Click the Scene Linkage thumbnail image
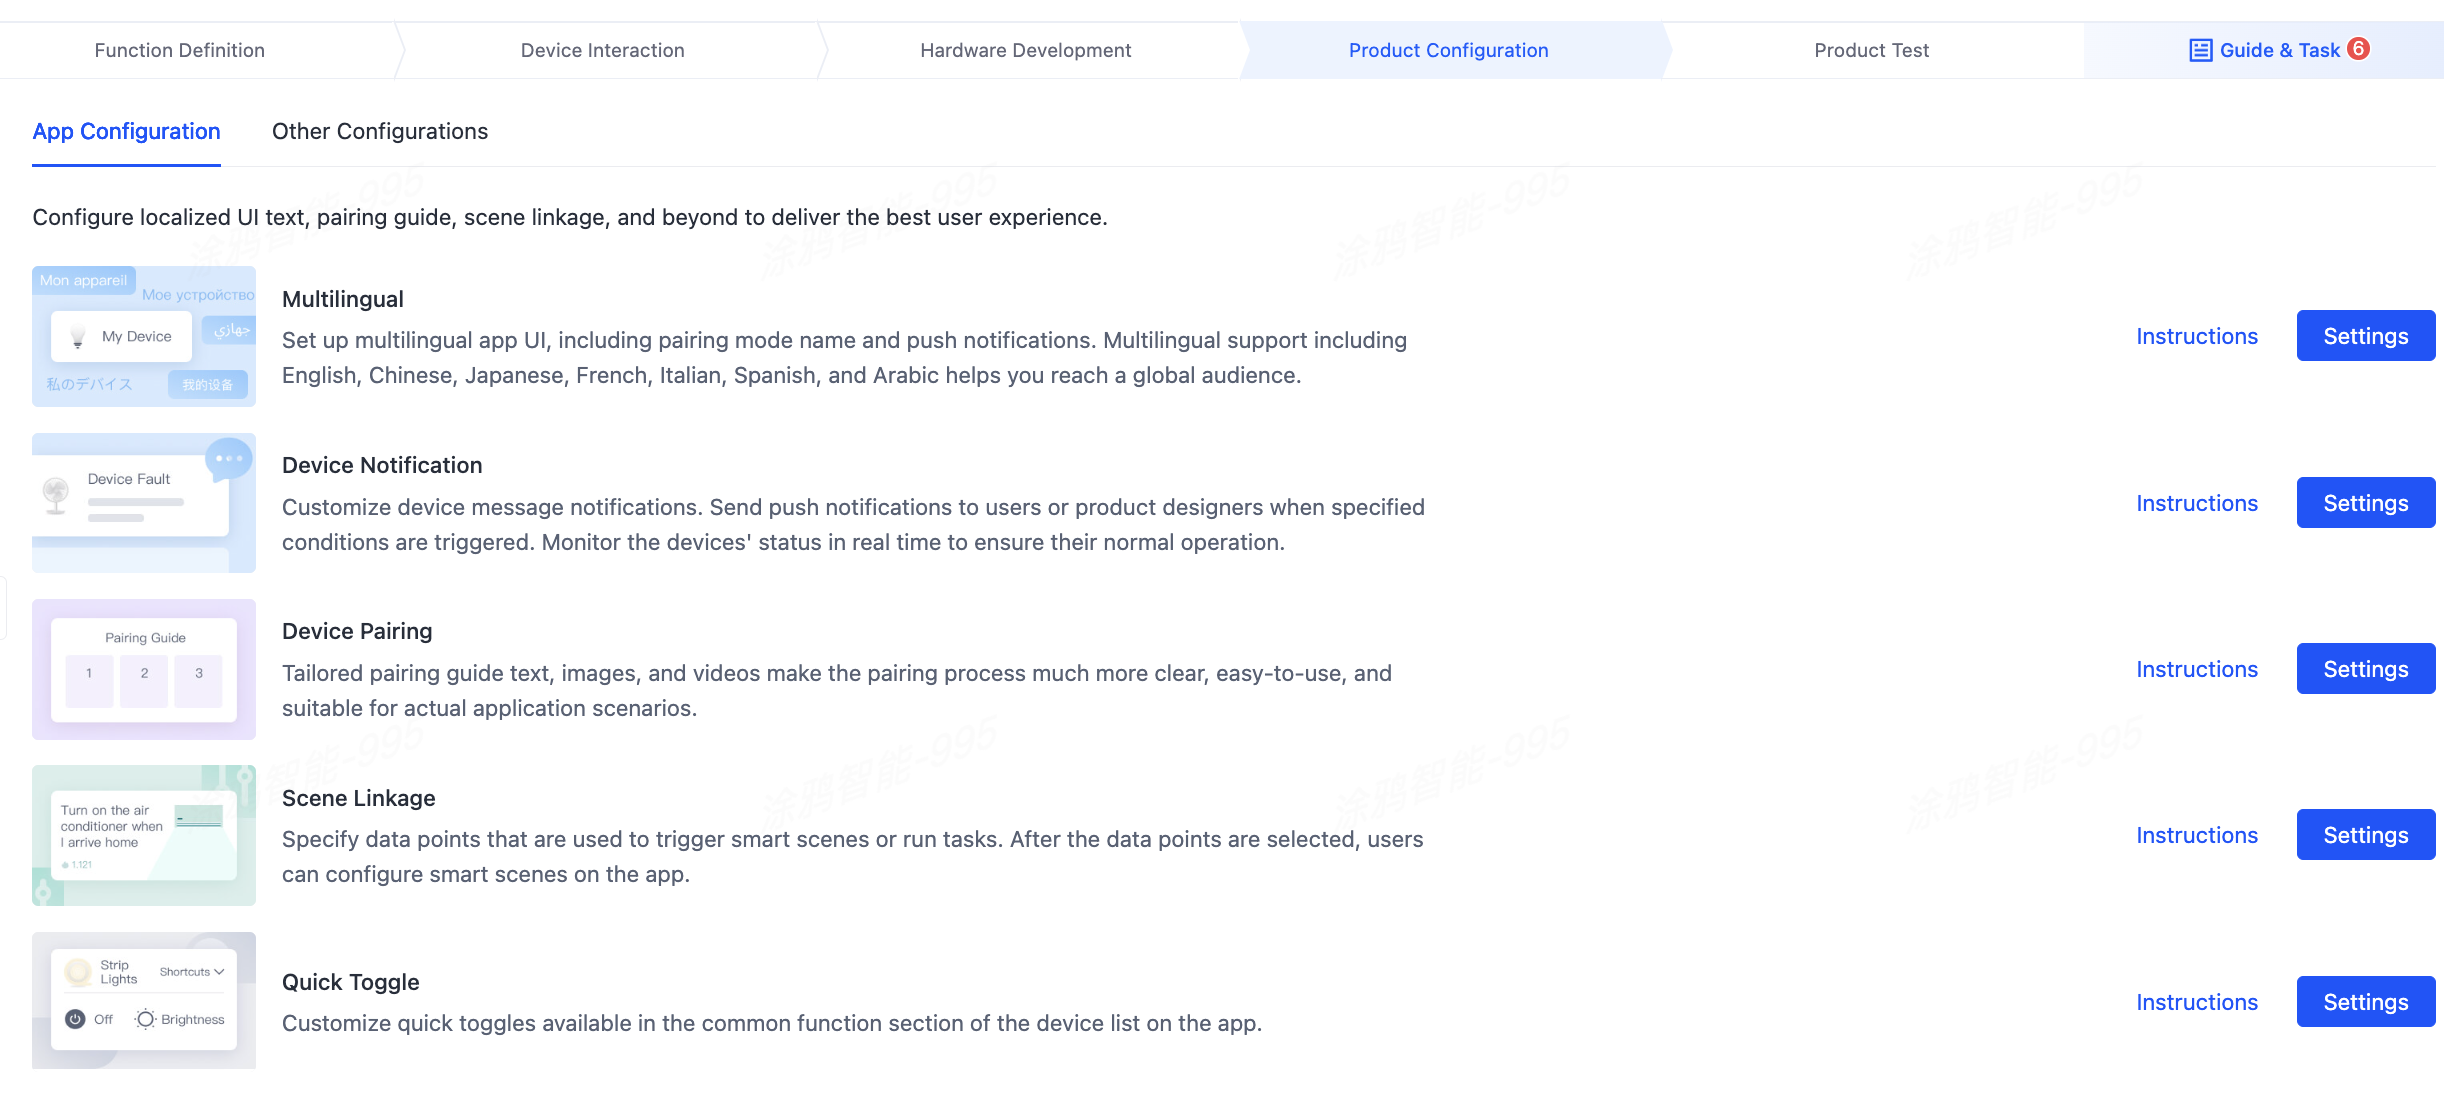 coord(144,835)
